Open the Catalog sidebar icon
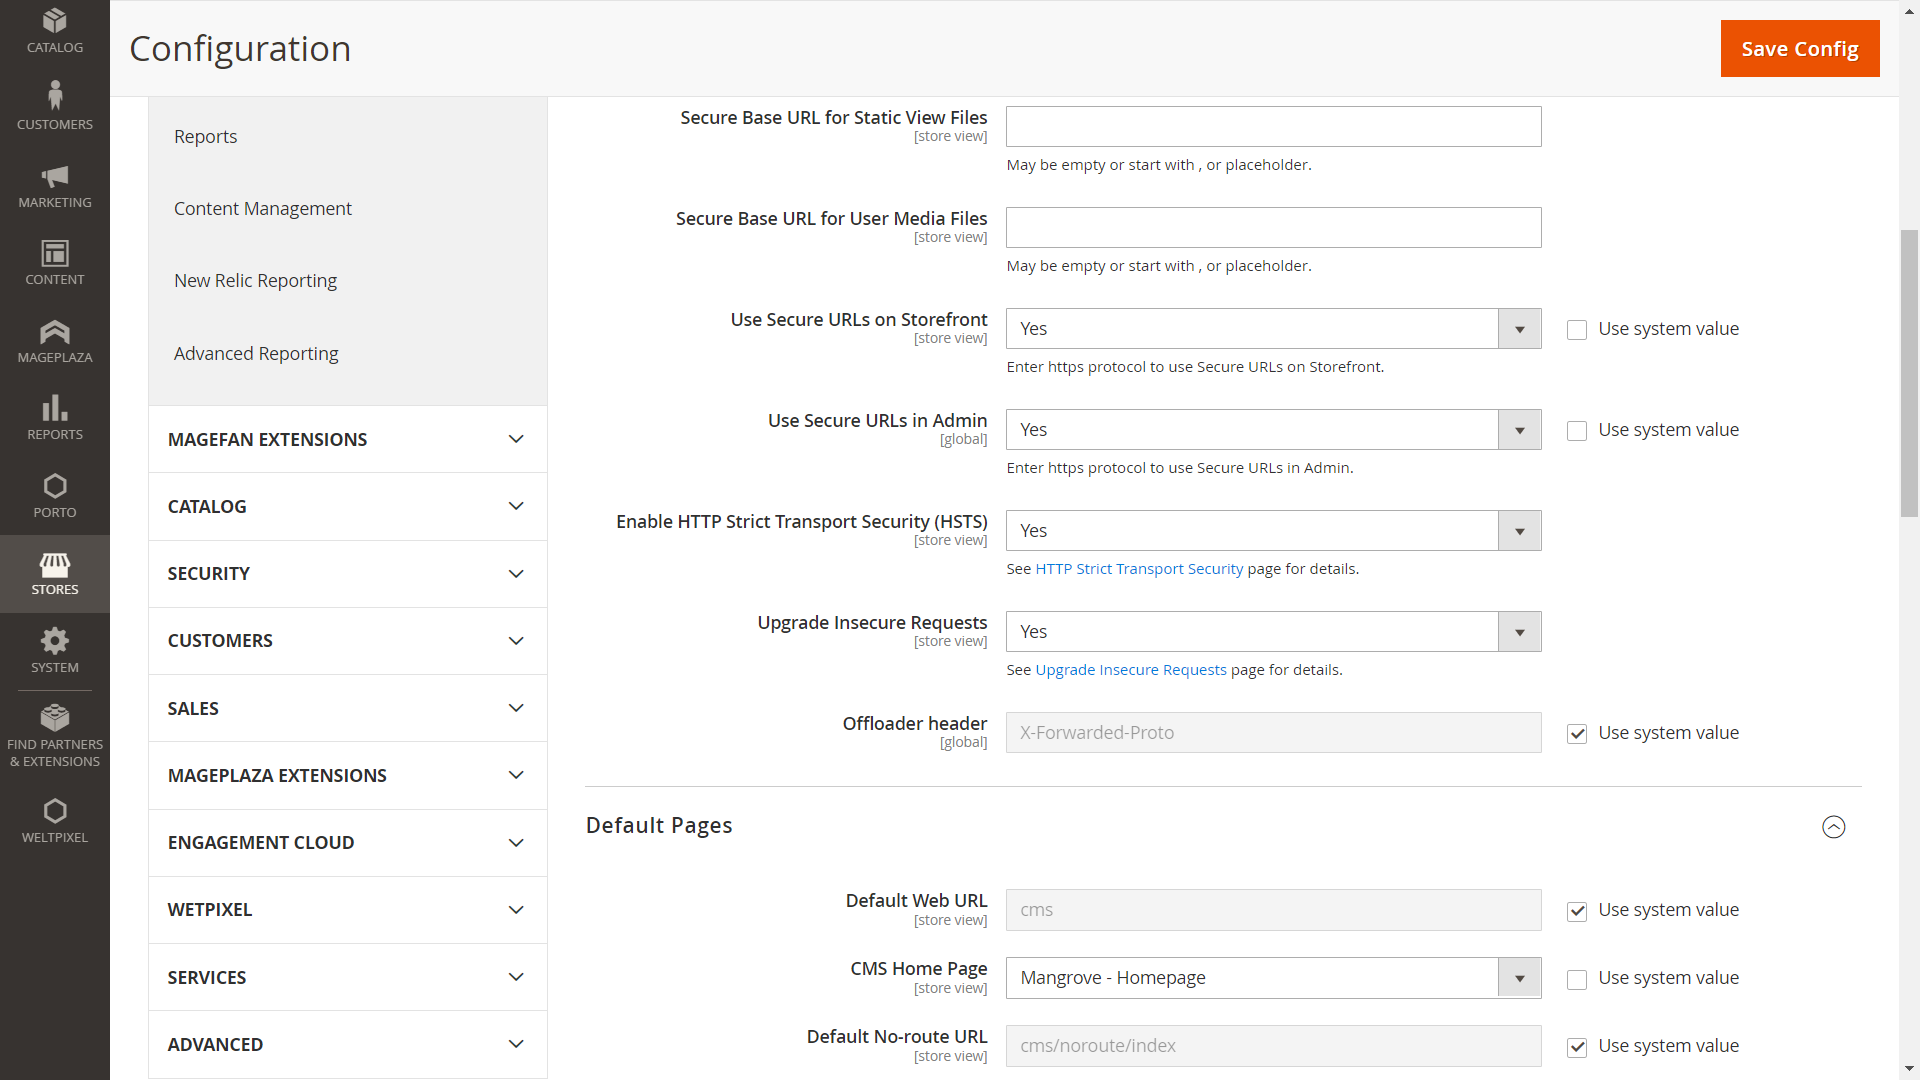 55,30
